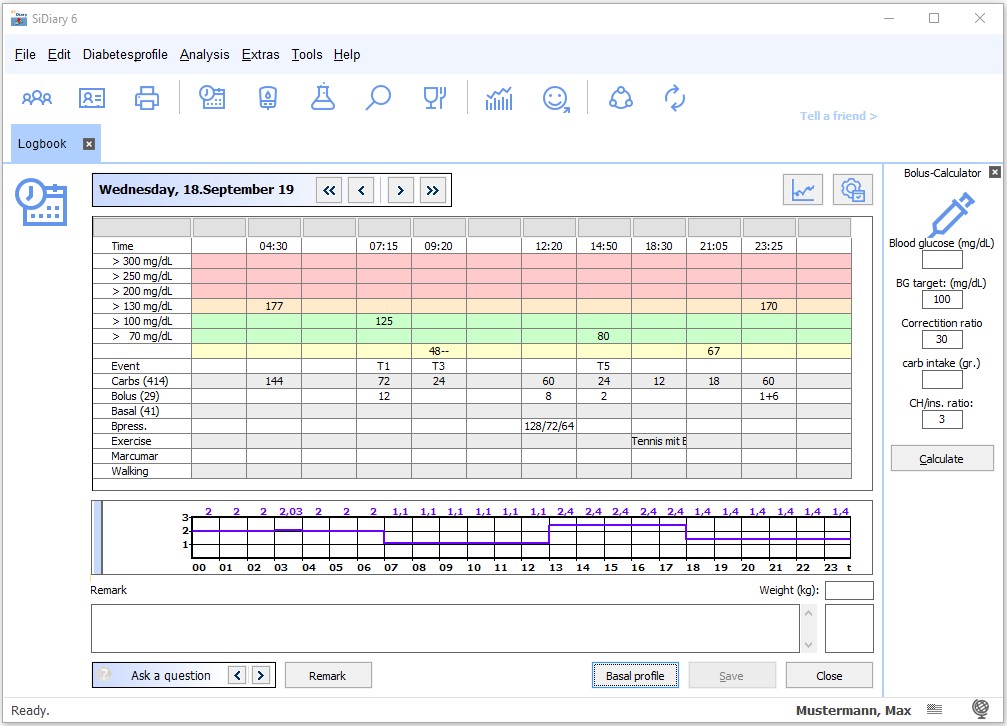Image resolution: width=1007 pixels, height=726 pixels.
Task: Select the 67 glucose reading cell
Action: (x=714, y=351)
